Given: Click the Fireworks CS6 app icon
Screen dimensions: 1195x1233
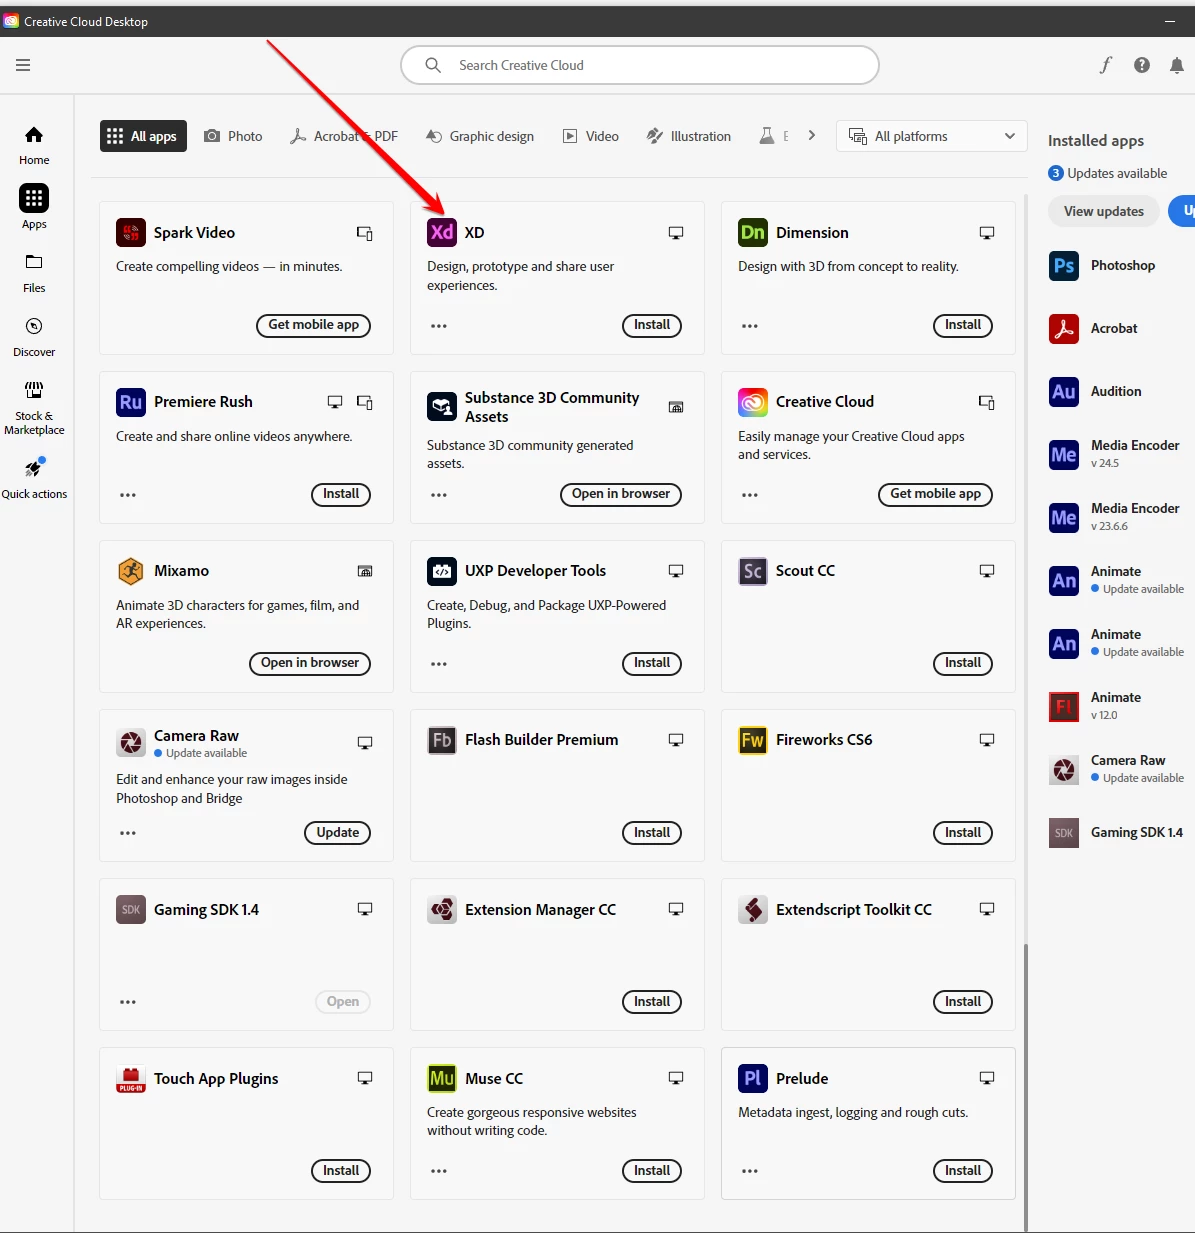Looking at the screenshot, I should pyautogui.click(x=753, y=740).
